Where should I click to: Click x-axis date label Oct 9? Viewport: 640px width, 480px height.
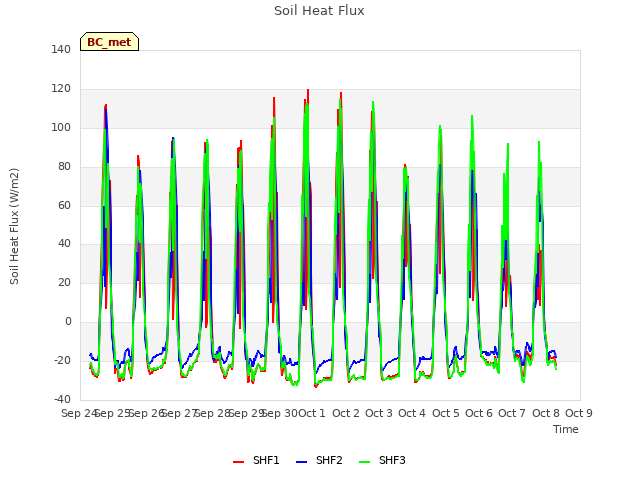(579, 413)
